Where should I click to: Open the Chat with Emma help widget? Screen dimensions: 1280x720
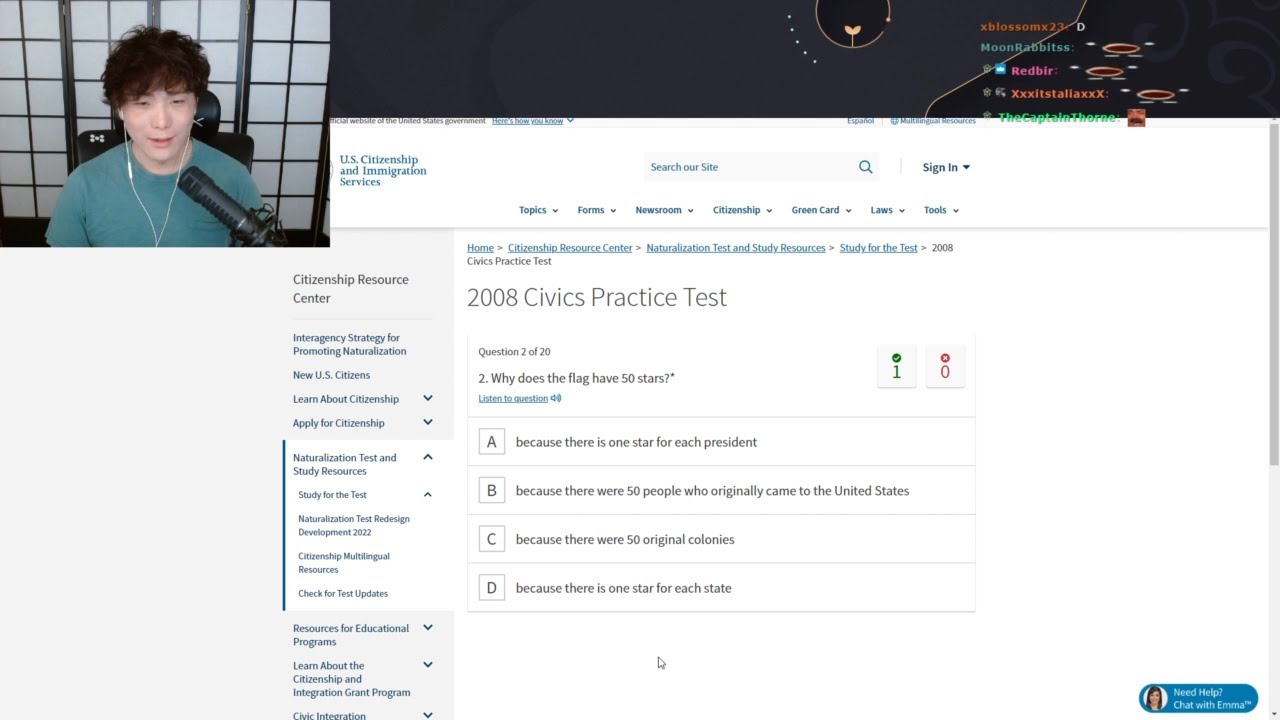click(x=1198, y=698)
